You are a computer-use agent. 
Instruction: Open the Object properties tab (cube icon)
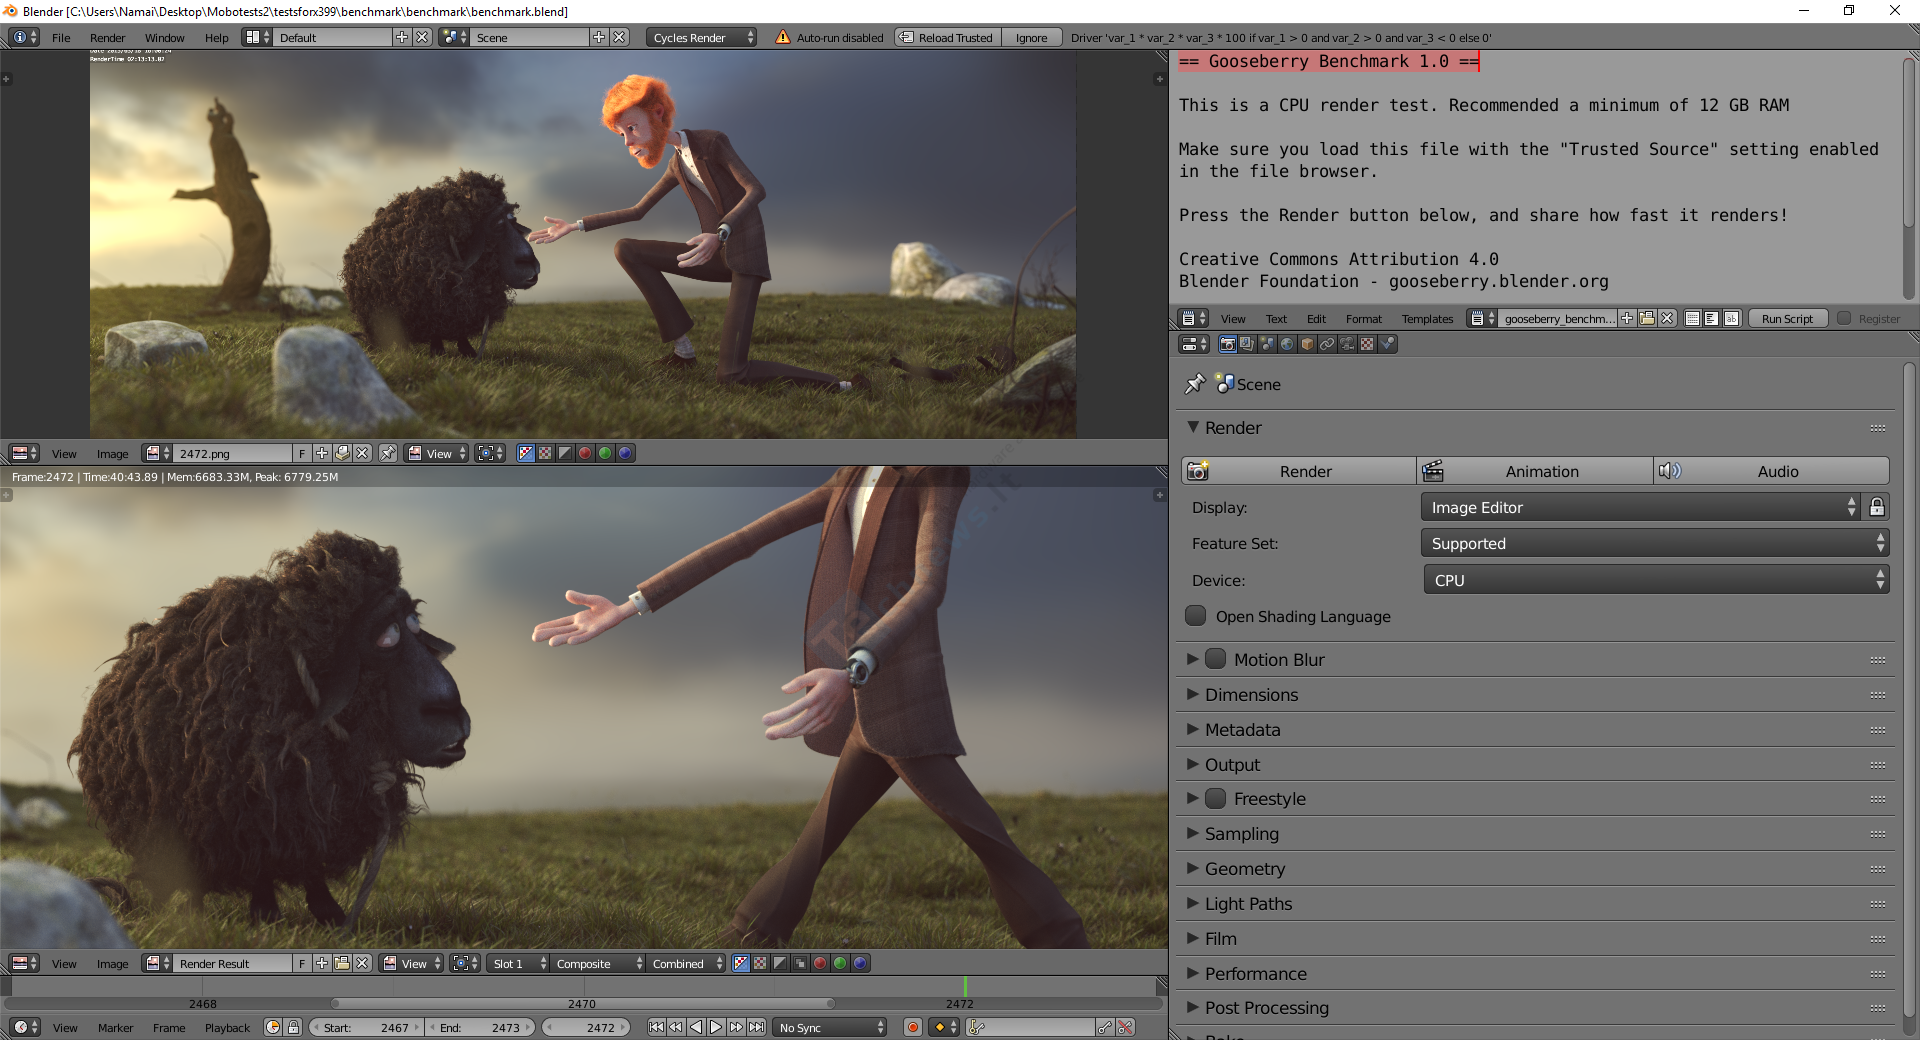1307,344
